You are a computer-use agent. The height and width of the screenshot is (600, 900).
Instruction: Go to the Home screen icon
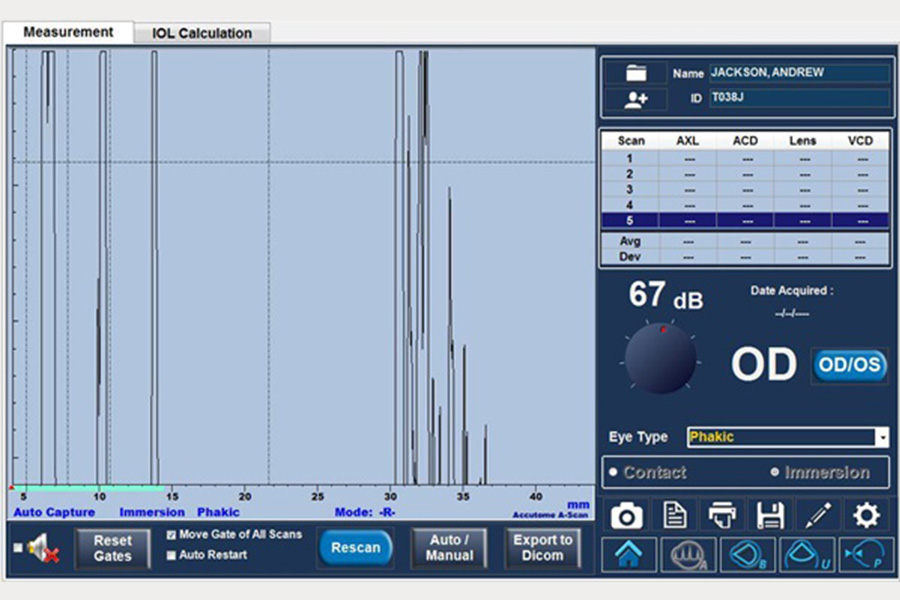point(629,555)
